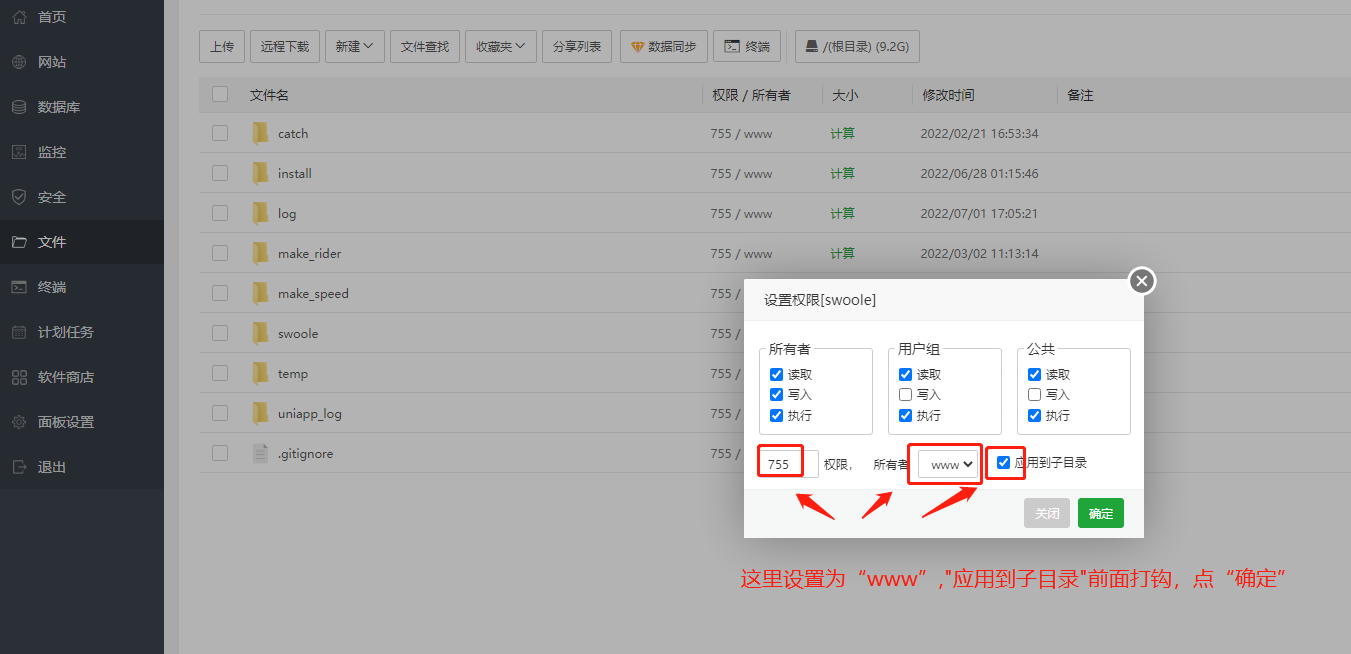
Task: Open the 监控 monitoring sidebar item
Action: 82,152
